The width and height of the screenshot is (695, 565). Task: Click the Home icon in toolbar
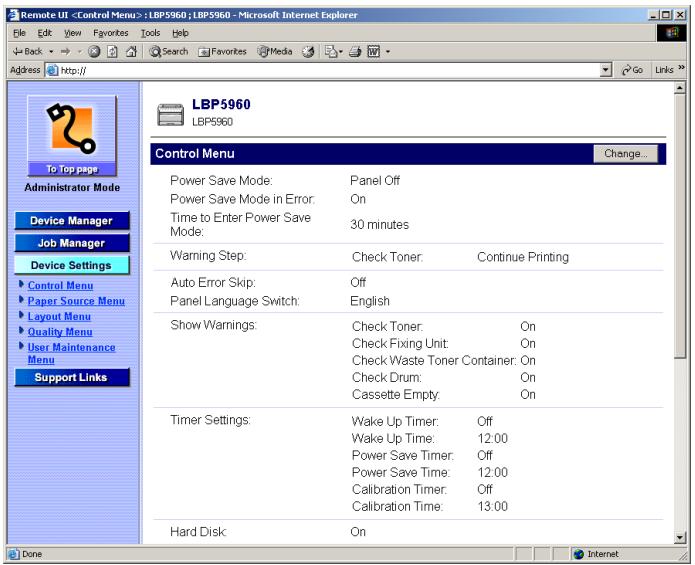pyautogui.click(x=131, y=51)
